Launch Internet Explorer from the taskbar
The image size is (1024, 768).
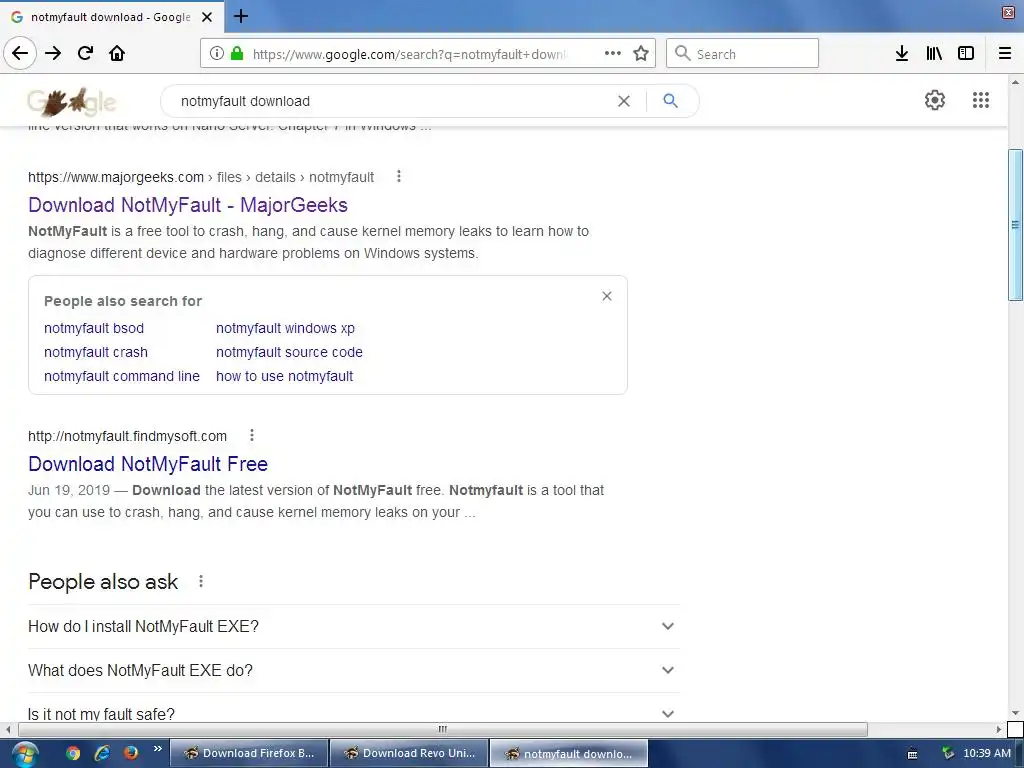[102, 753]
